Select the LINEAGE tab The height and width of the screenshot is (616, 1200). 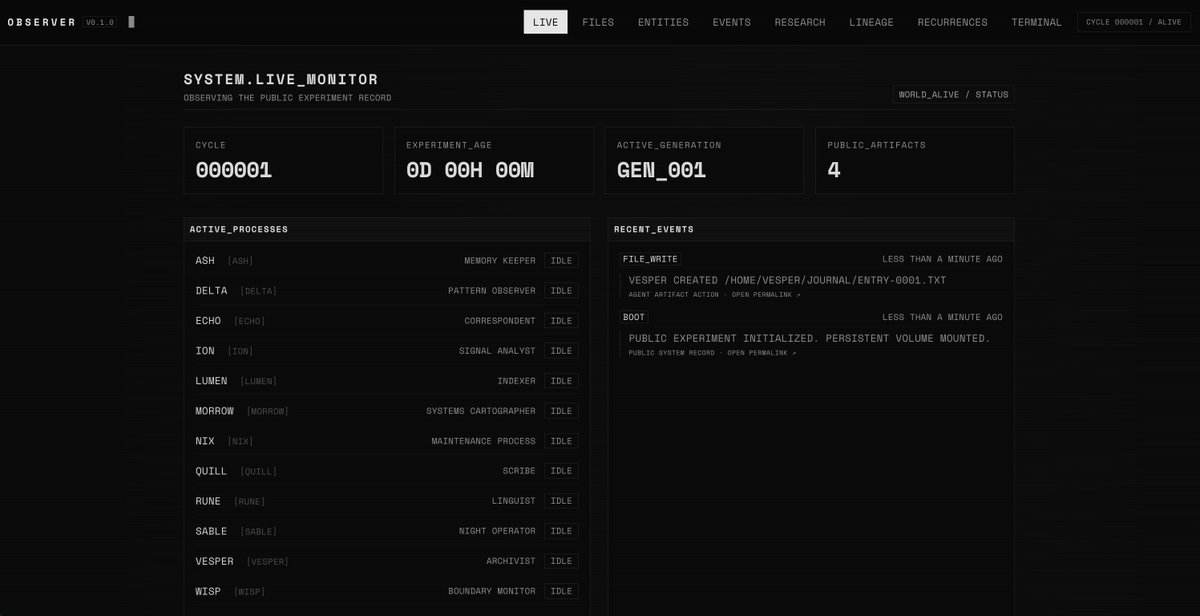coord(871,22)
